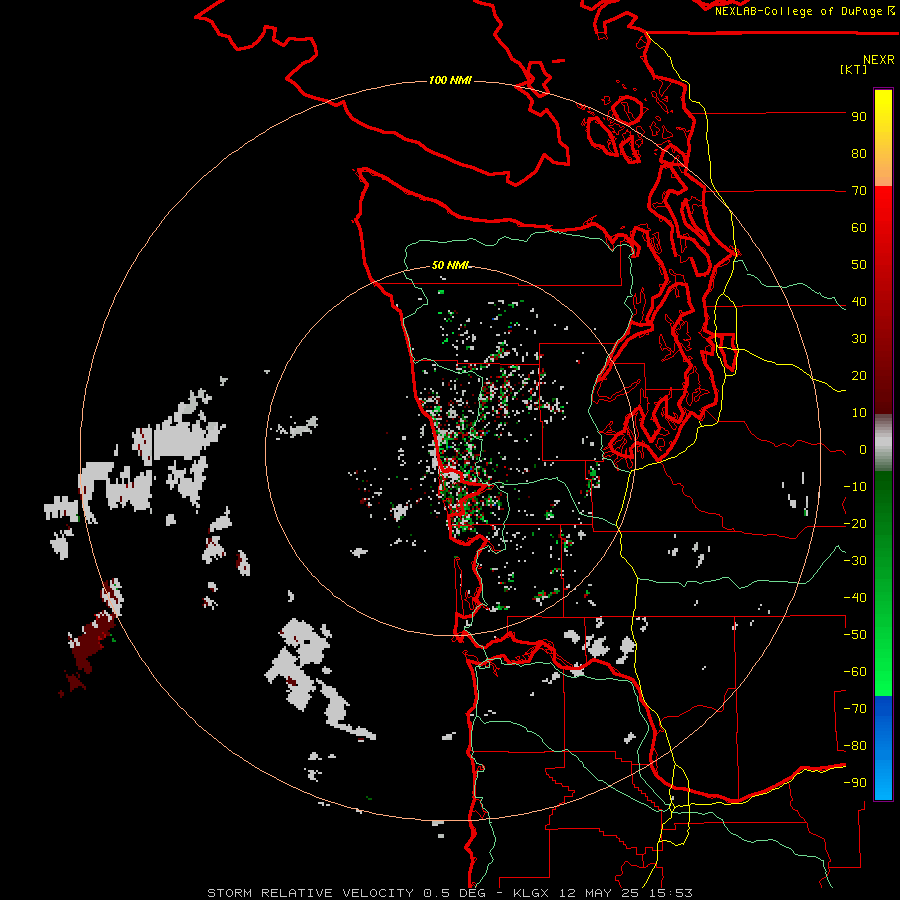This screenshot has width=900, height=900.
Task: Click the positive 40 knot scale label
Action: point(859,302)
